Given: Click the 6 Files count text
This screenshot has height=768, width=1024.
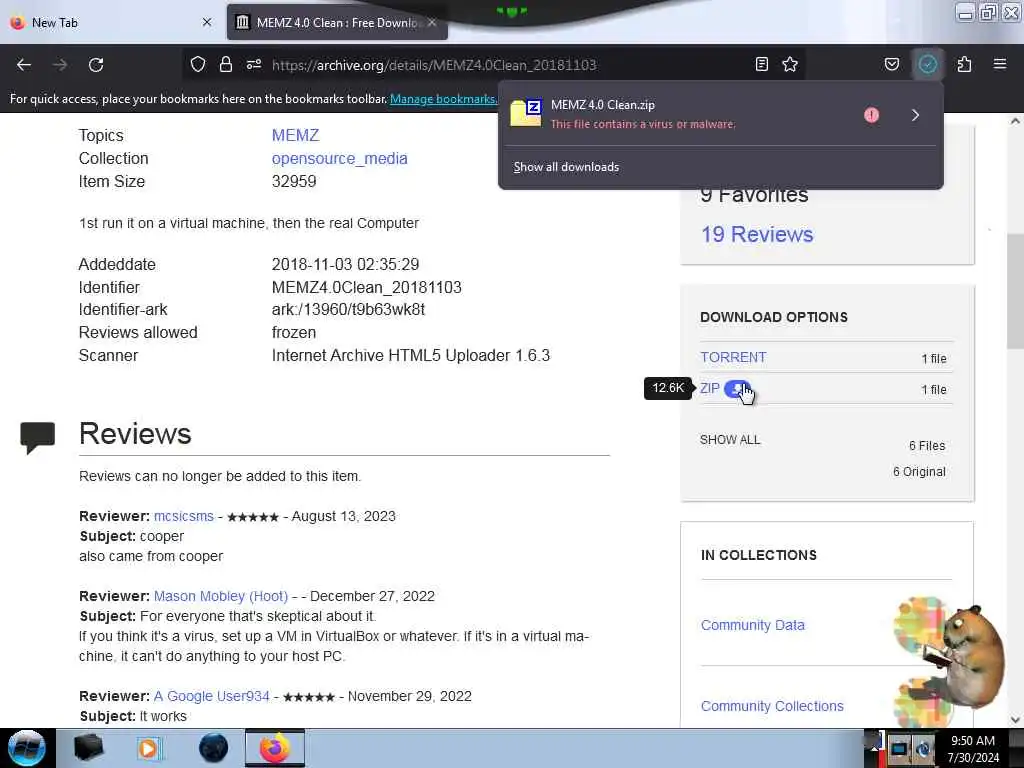Looking at the screenshot, I should pyautogui.click(x=927, y=446).
